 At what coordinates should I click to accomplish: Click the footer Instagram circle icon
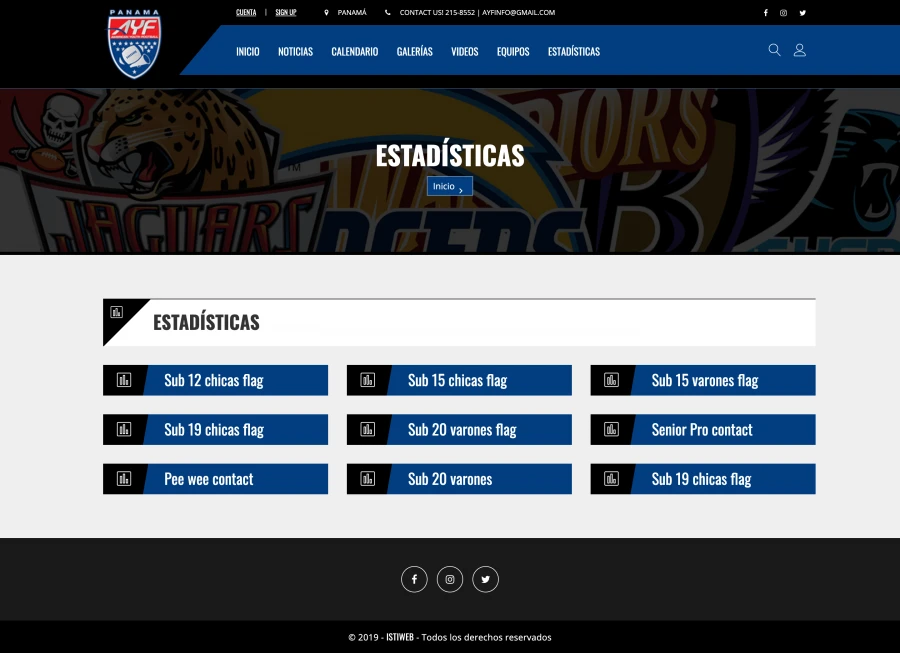click(x=450, y=580)
